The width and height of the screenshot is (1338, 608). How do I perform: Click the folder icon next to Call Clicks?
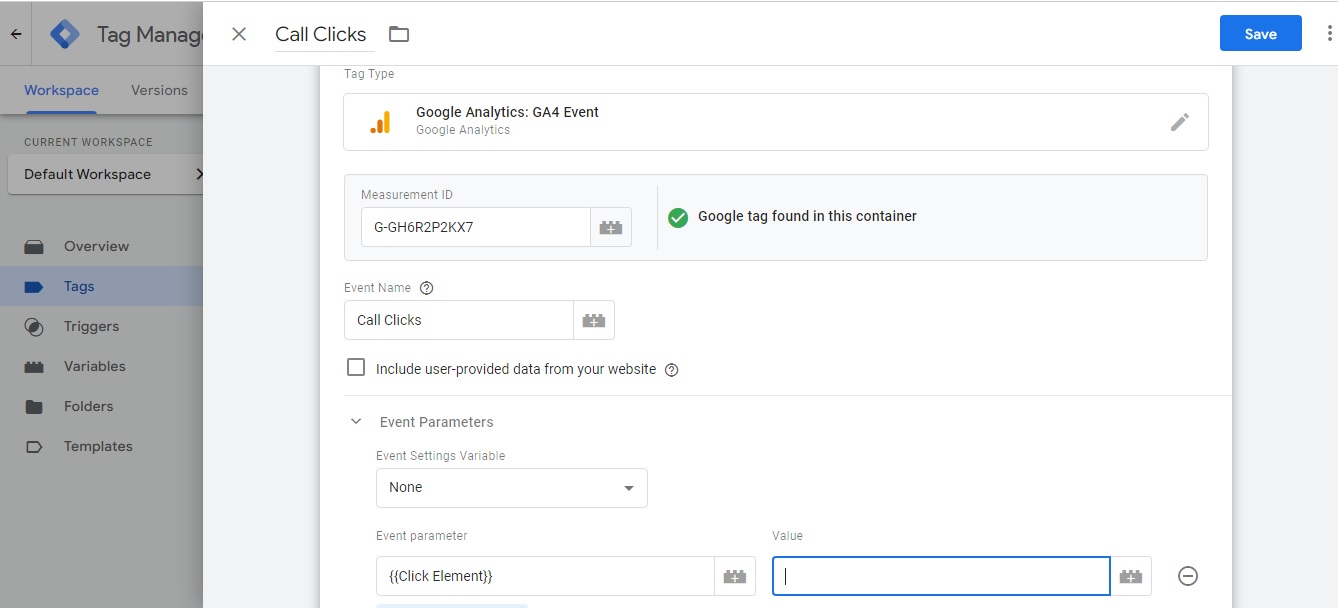(x=399, y=34)
